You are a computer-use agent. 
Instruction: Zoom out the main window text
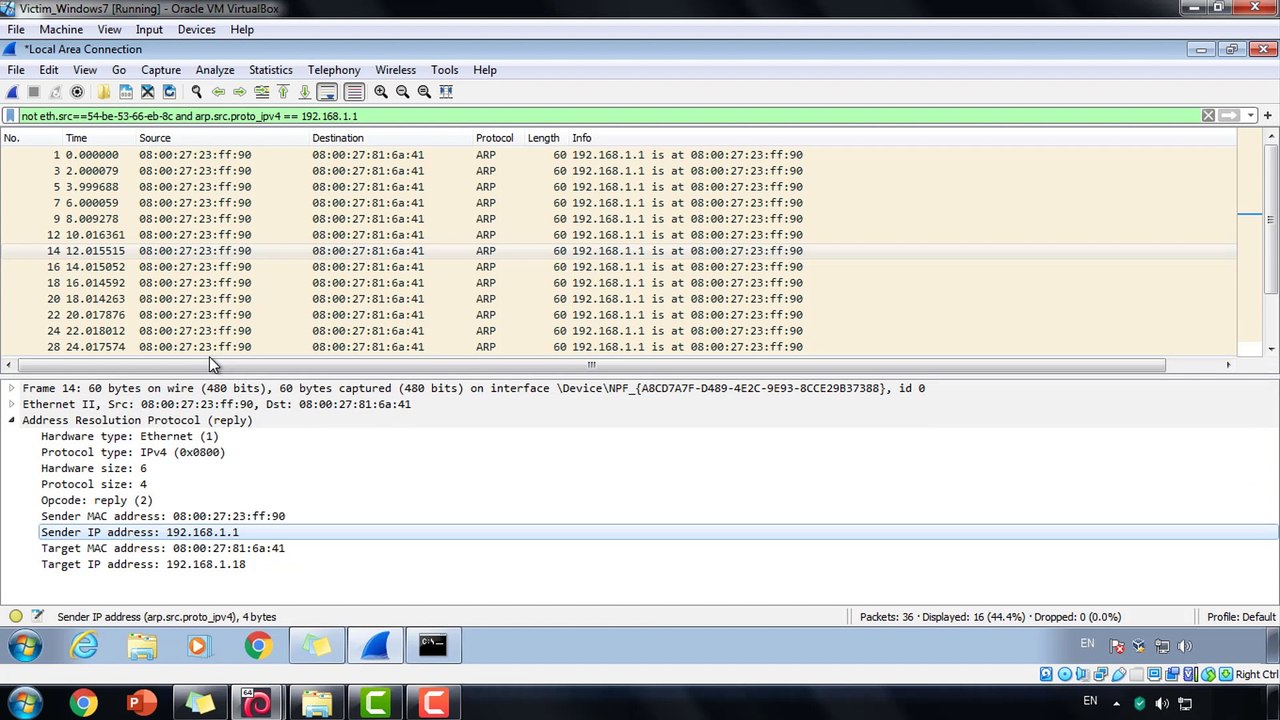coord(403,92)
